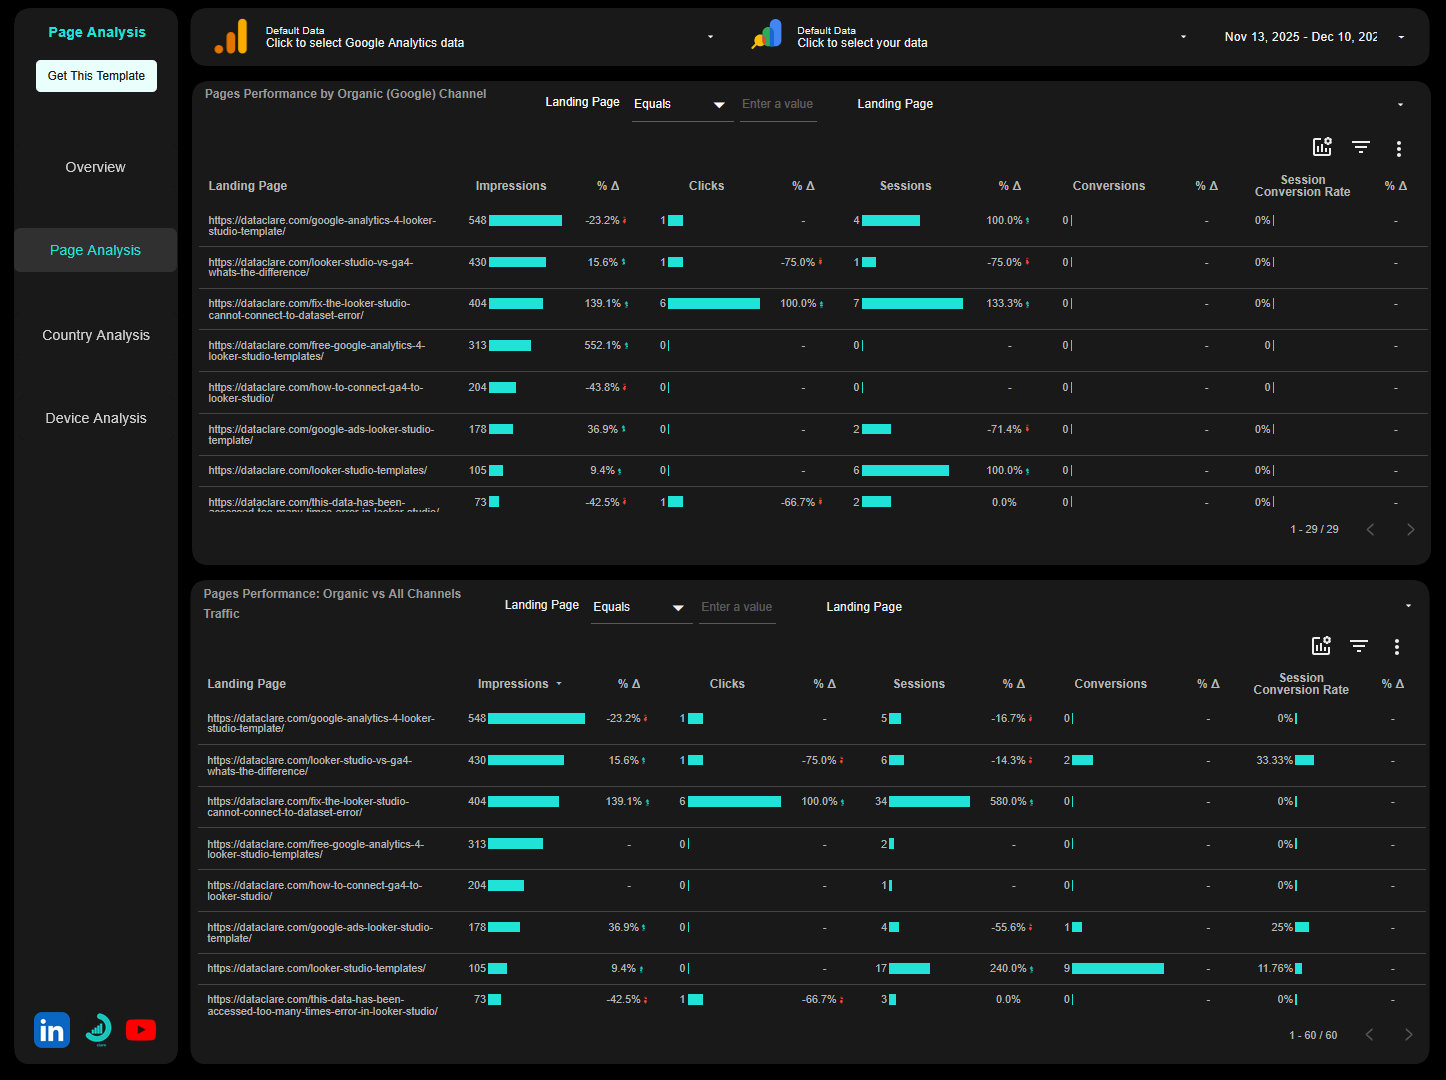Image resolution: width=1446 pixels, height=1080 pixels.
Task: Switch to Country Analysis page
Action: coord(95,335)
